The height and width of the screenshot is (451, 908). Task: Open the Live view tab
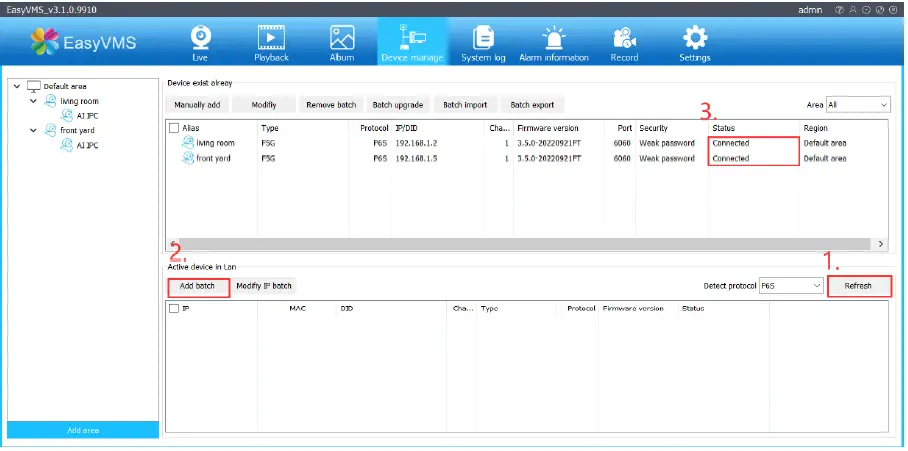point(200,43)
